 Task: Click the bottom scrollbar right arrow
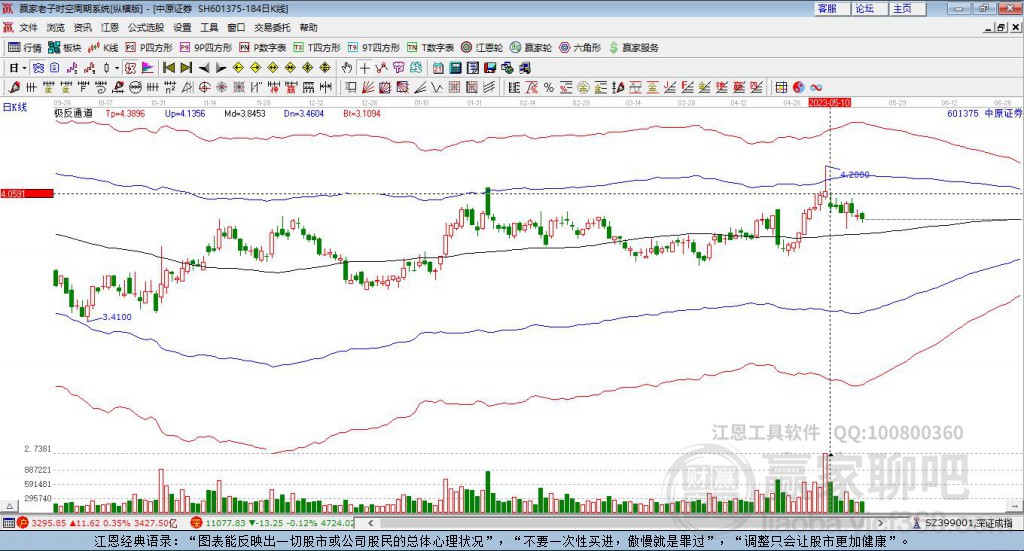(880, 523)
